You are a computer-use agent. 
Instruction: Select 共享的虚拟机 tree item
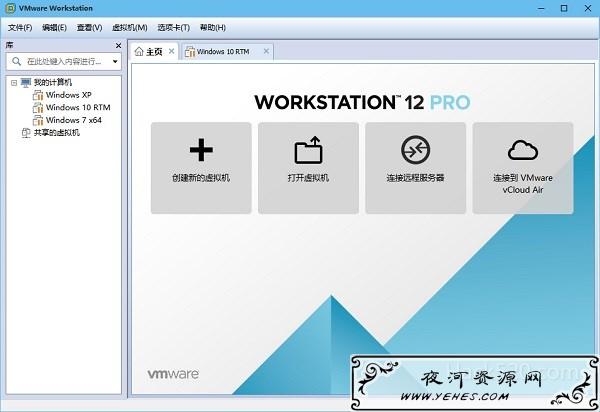tap(57, 133)
